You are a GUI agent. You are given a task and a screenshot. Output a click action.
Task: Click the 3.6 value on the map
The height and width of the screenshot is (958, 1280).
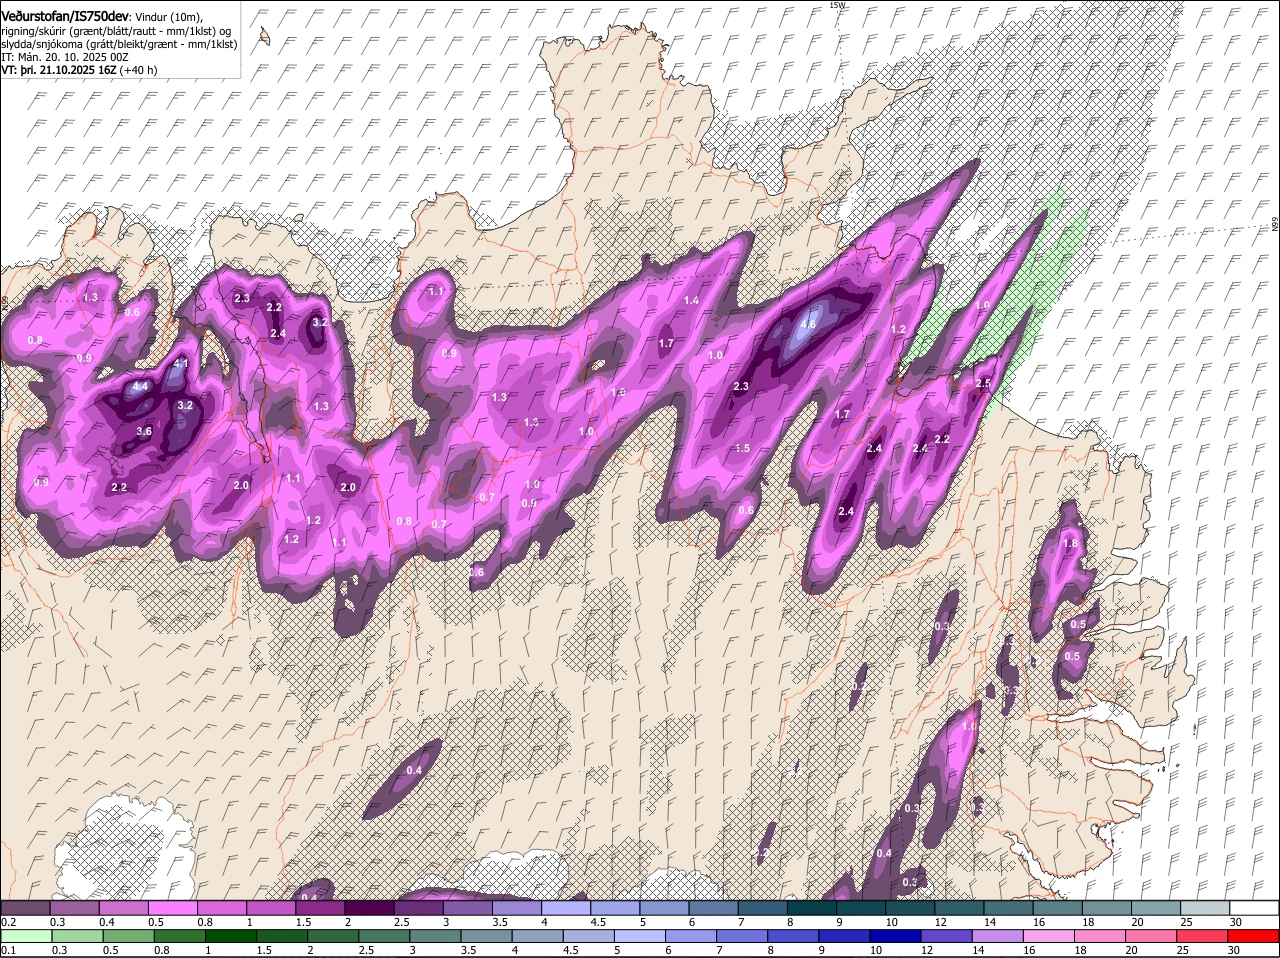pyautogui.click(x=144, y=431)
